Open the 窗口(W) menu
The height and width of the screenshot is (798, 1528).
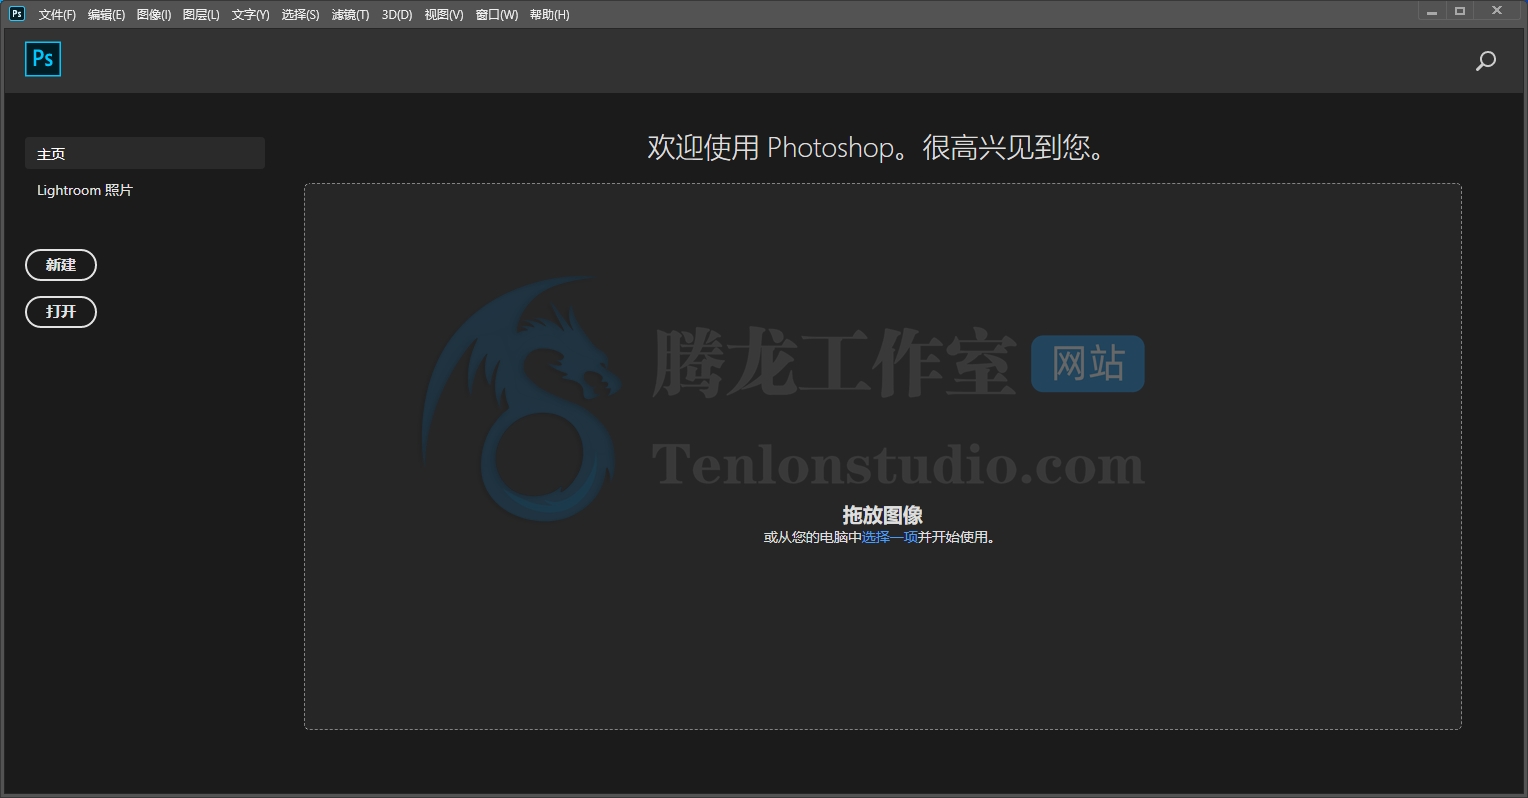pos(497,15)
